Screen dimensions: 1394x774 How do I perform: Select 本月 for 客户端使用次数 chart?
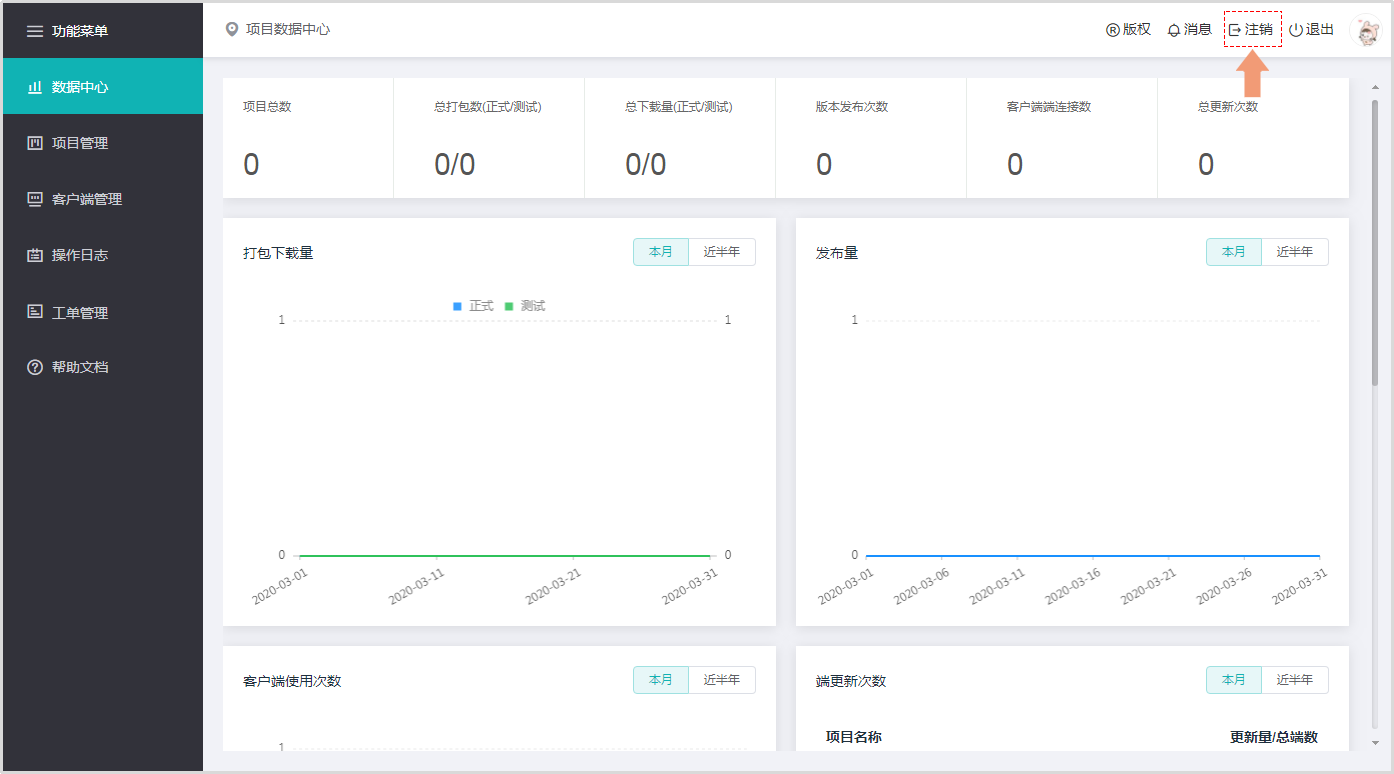click(x=661, y=680)
